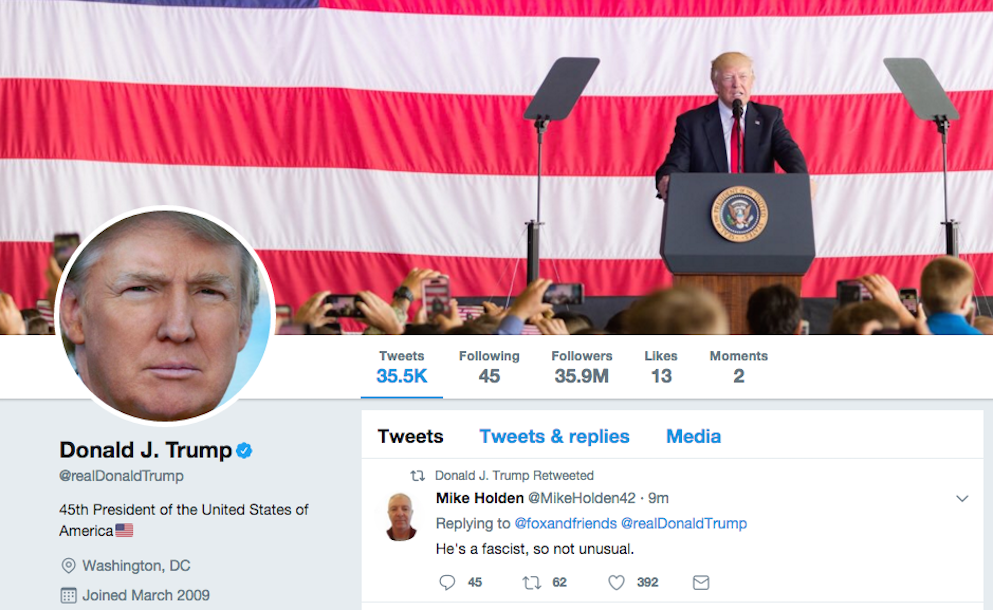This screenshot has width=993, height=610.
Task: Click the retweeted arrows icon above the tweet
Action: (x=417, y=475)
